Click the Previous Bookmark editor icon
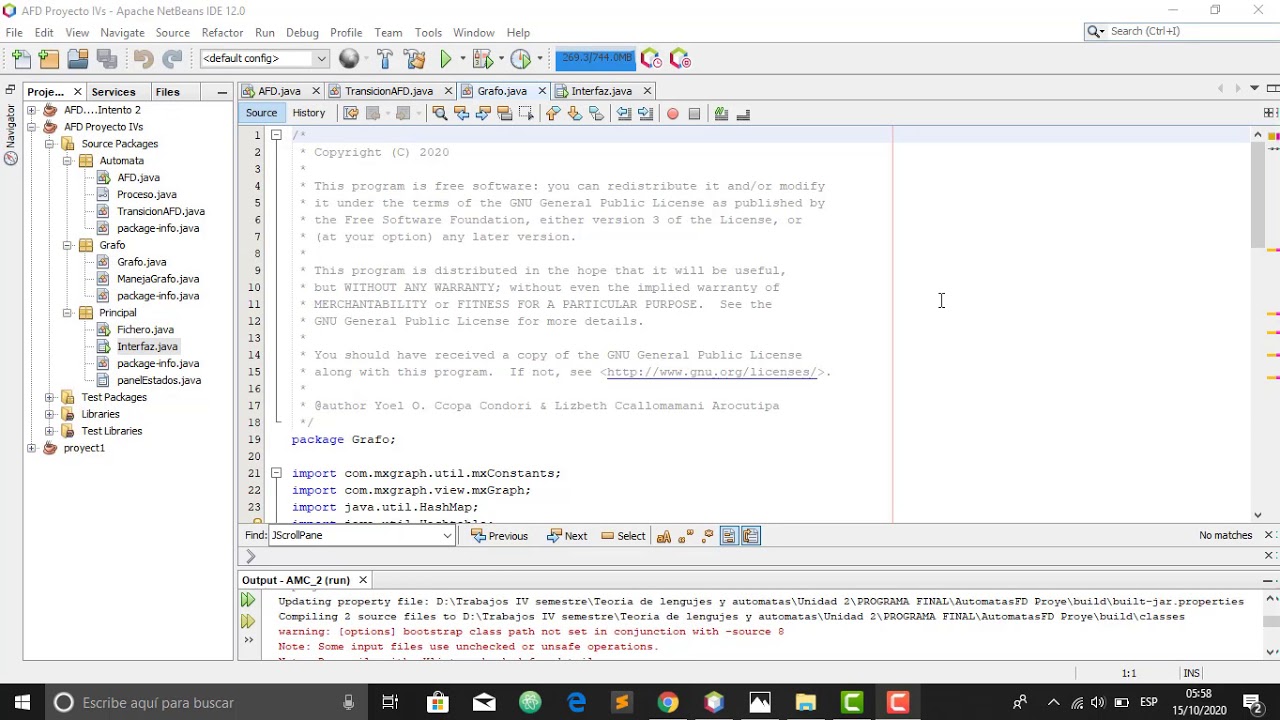This screenshot has width=1280, height=720. [553, 114]
